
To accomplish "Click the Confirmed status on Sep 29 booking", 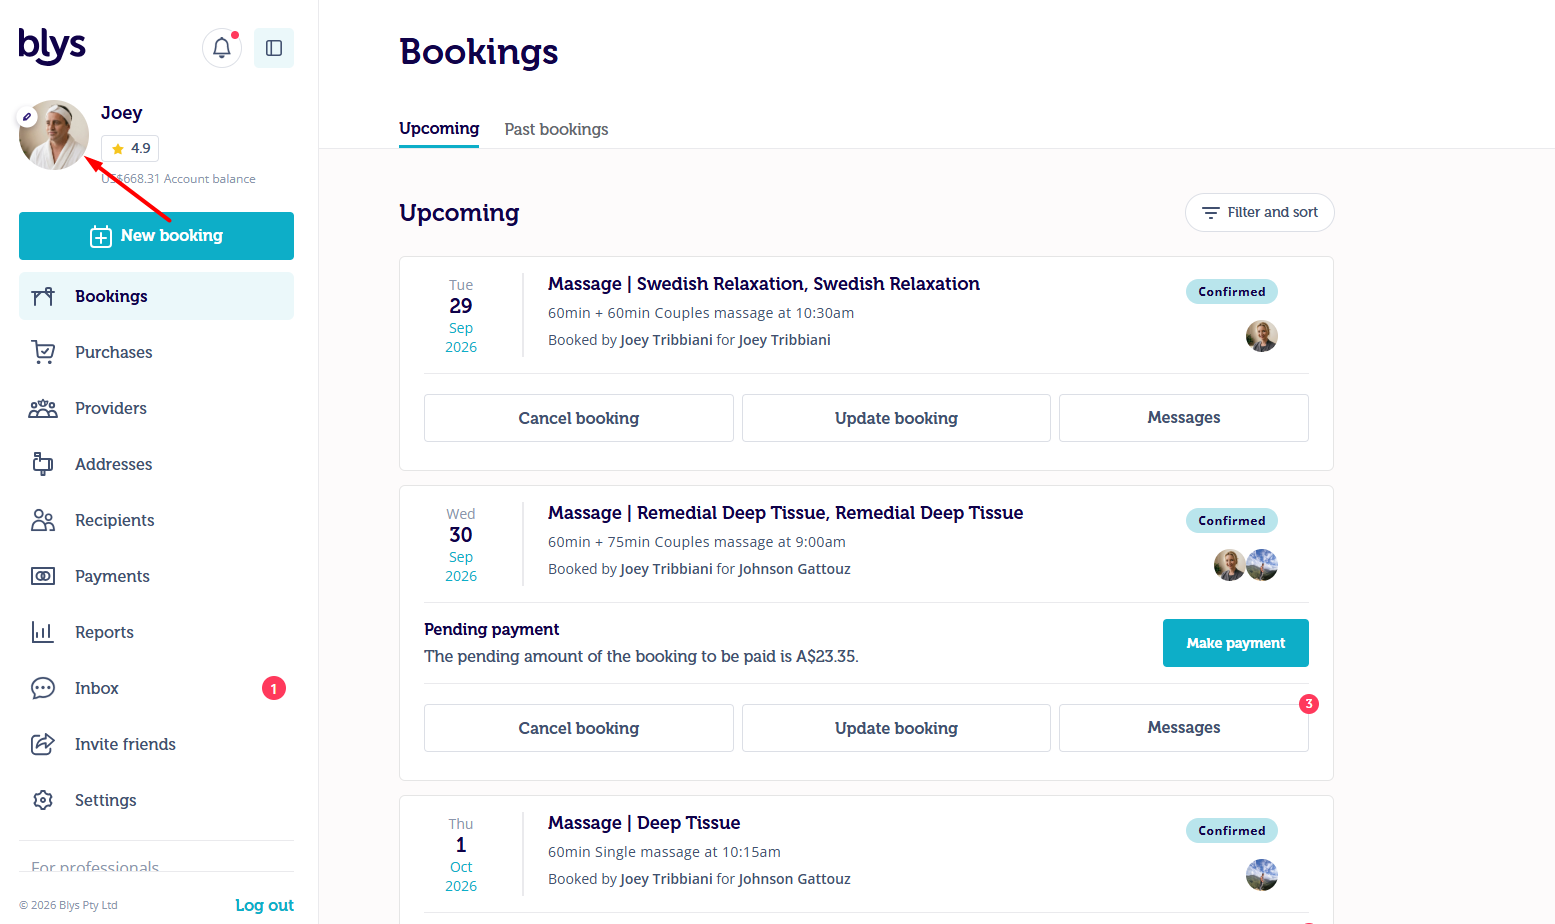I will click(x=1232, y=292).
